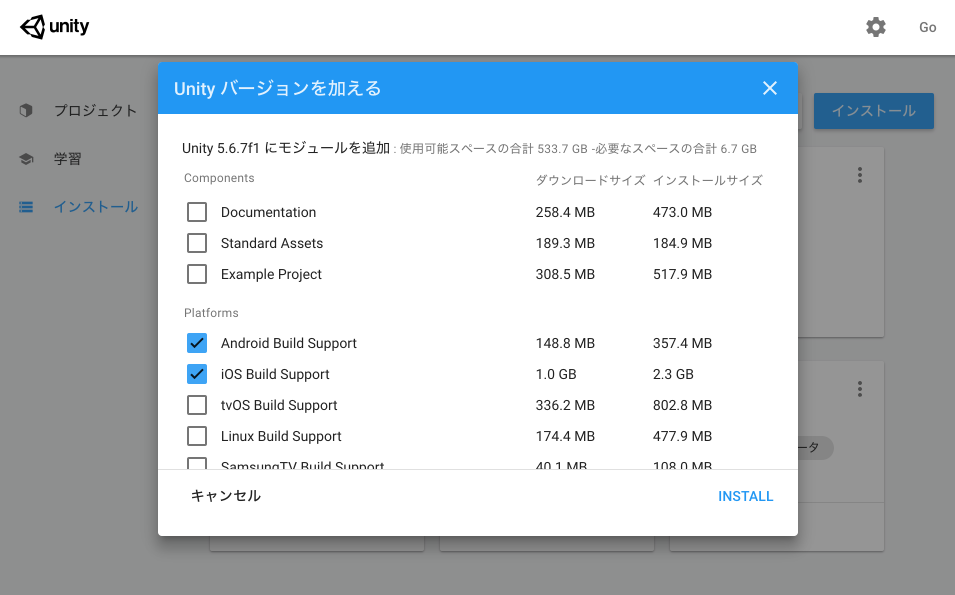Click キャンセル to dismiss dialog
The height and width of the screenshot is (595, 955).
tap(226, 496)
